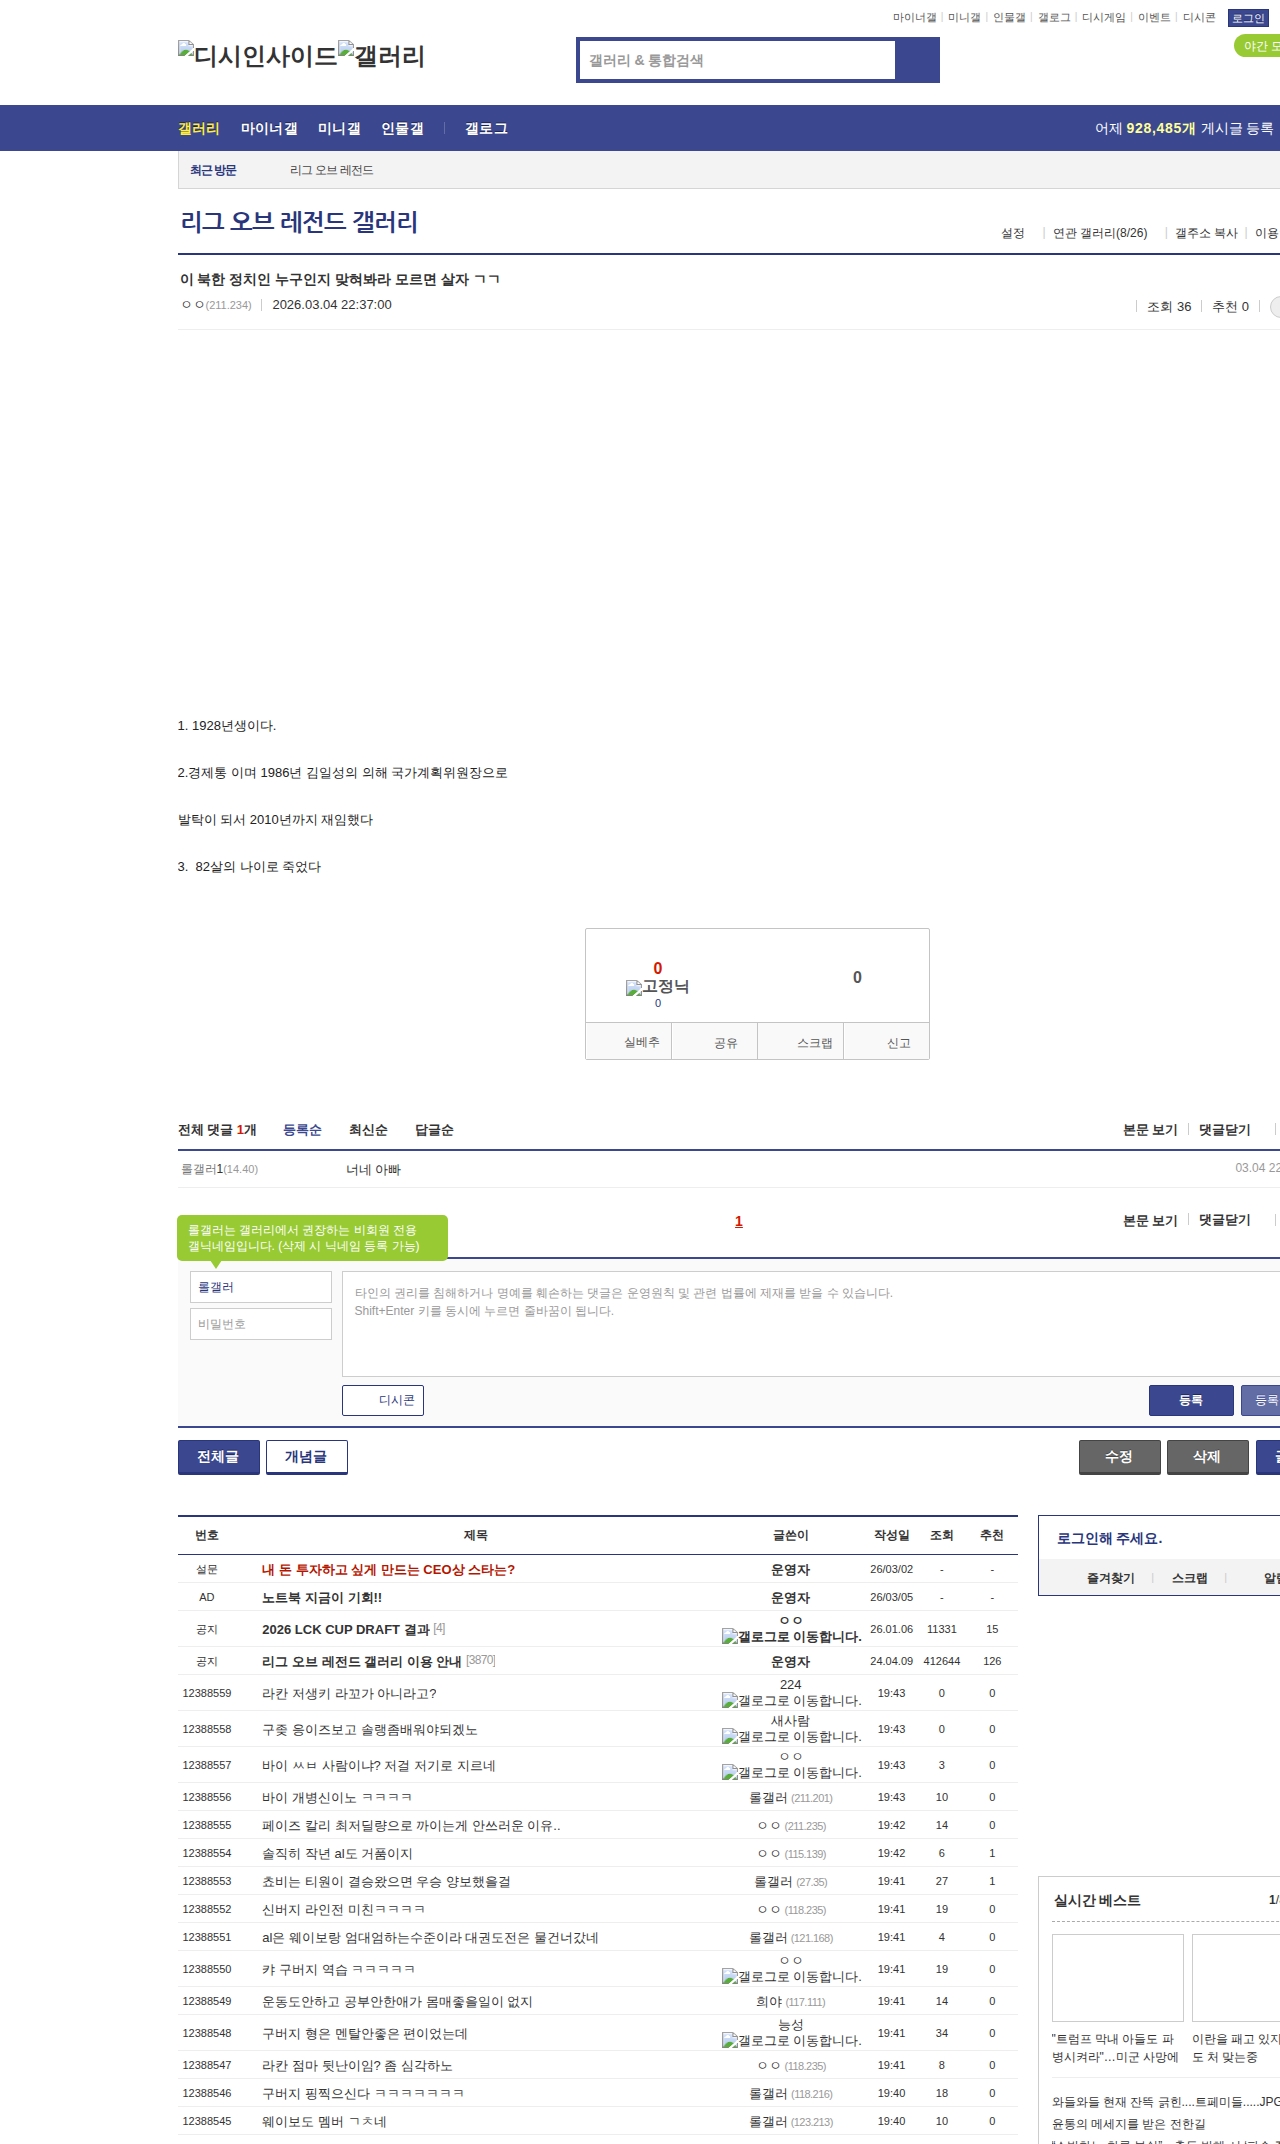Image resolution: width=1280 pixels, height=2144 pixels.
Task: Select 미니갤 in the blue navigation bar
Action: [339, 129]
